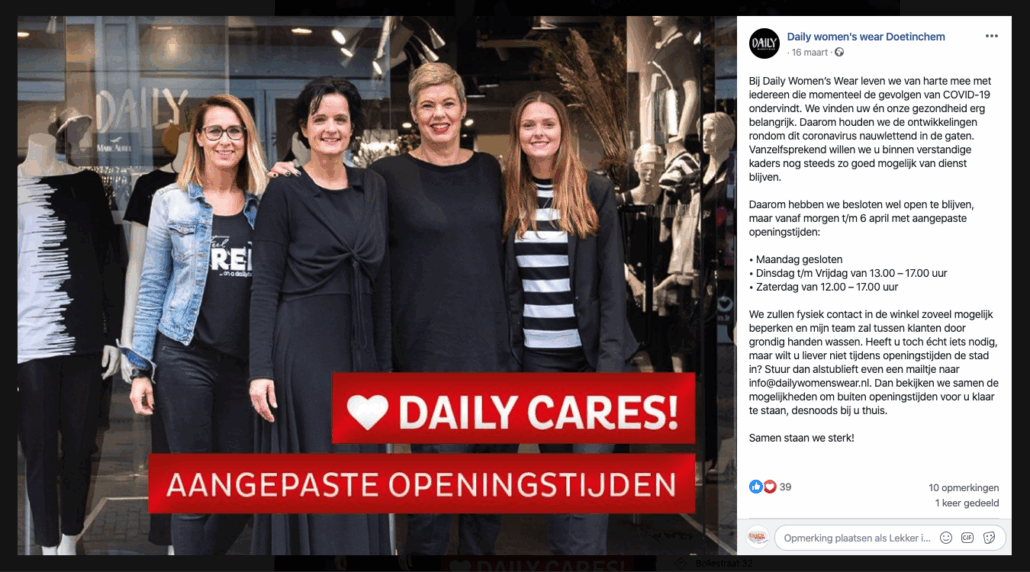Show the 10 opmerkingen comments
This screenshot has width=1030, height=572.
[x=963, y=488]
